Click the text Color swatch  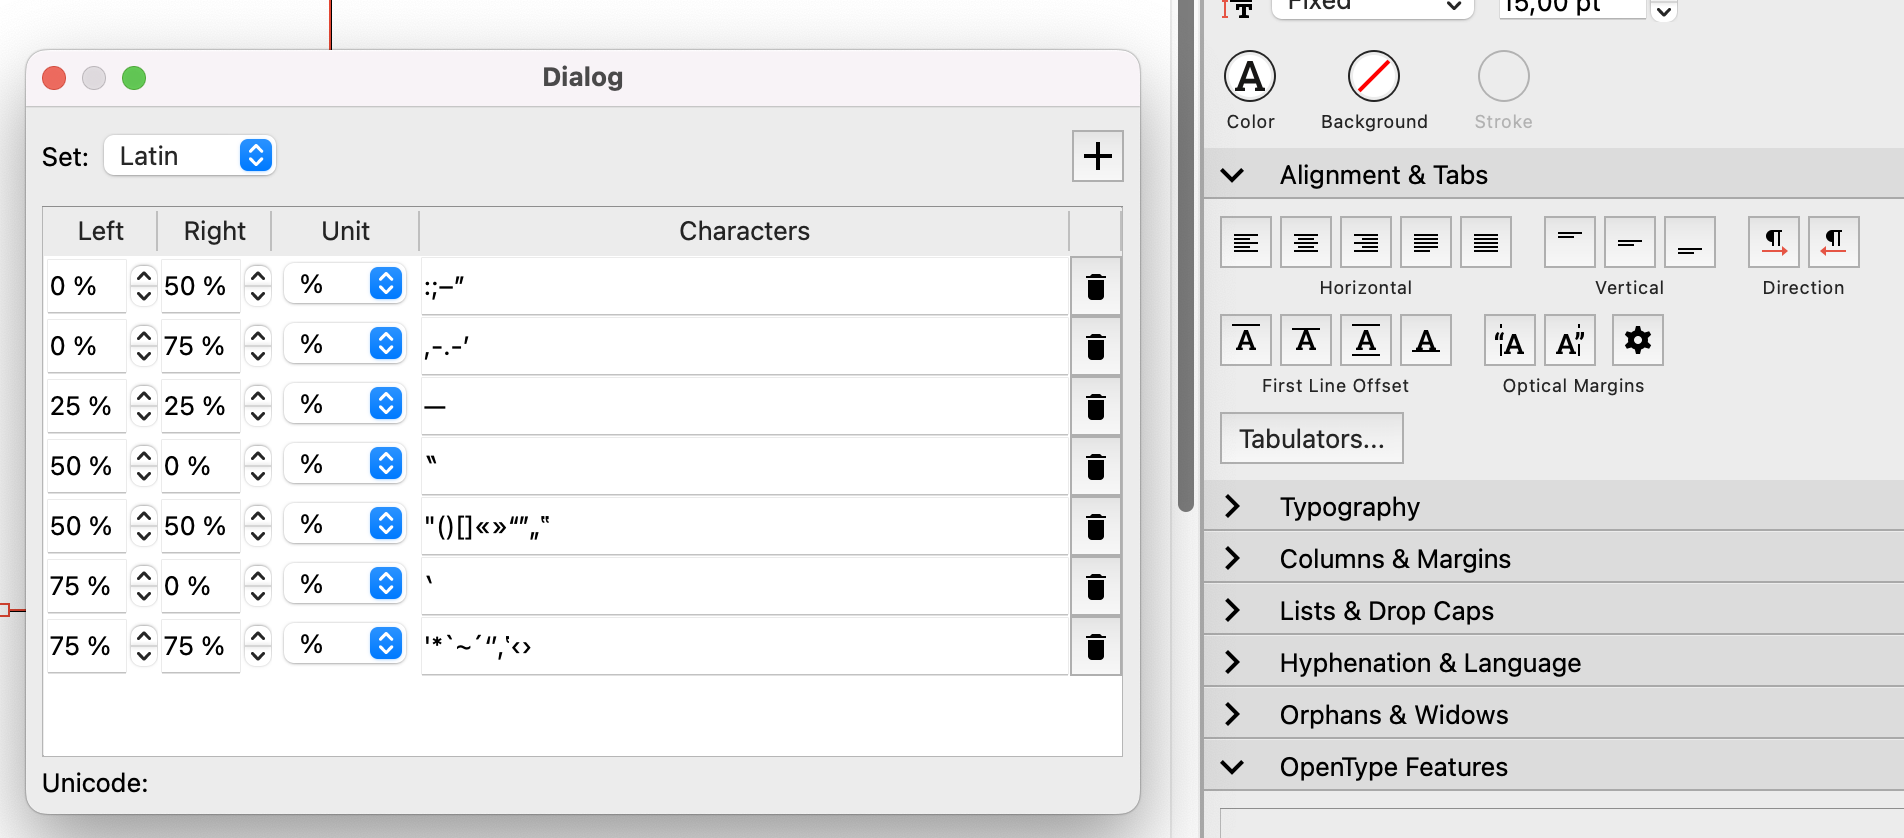point(1250,77)
